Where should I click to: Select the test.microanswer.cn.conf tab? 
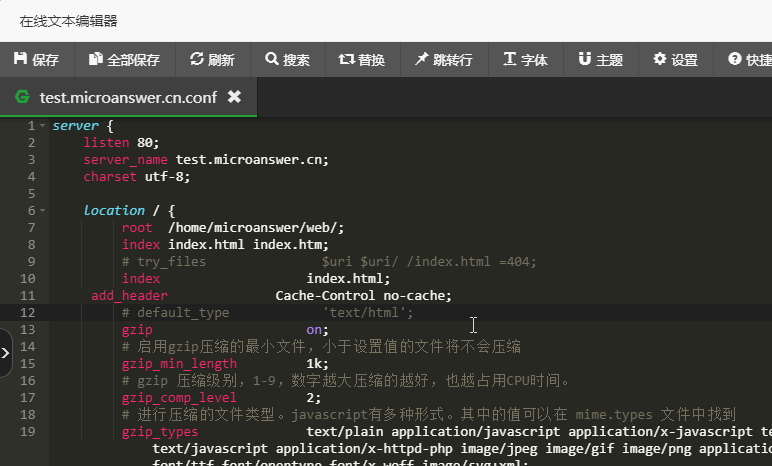click(x=128, y=97)
